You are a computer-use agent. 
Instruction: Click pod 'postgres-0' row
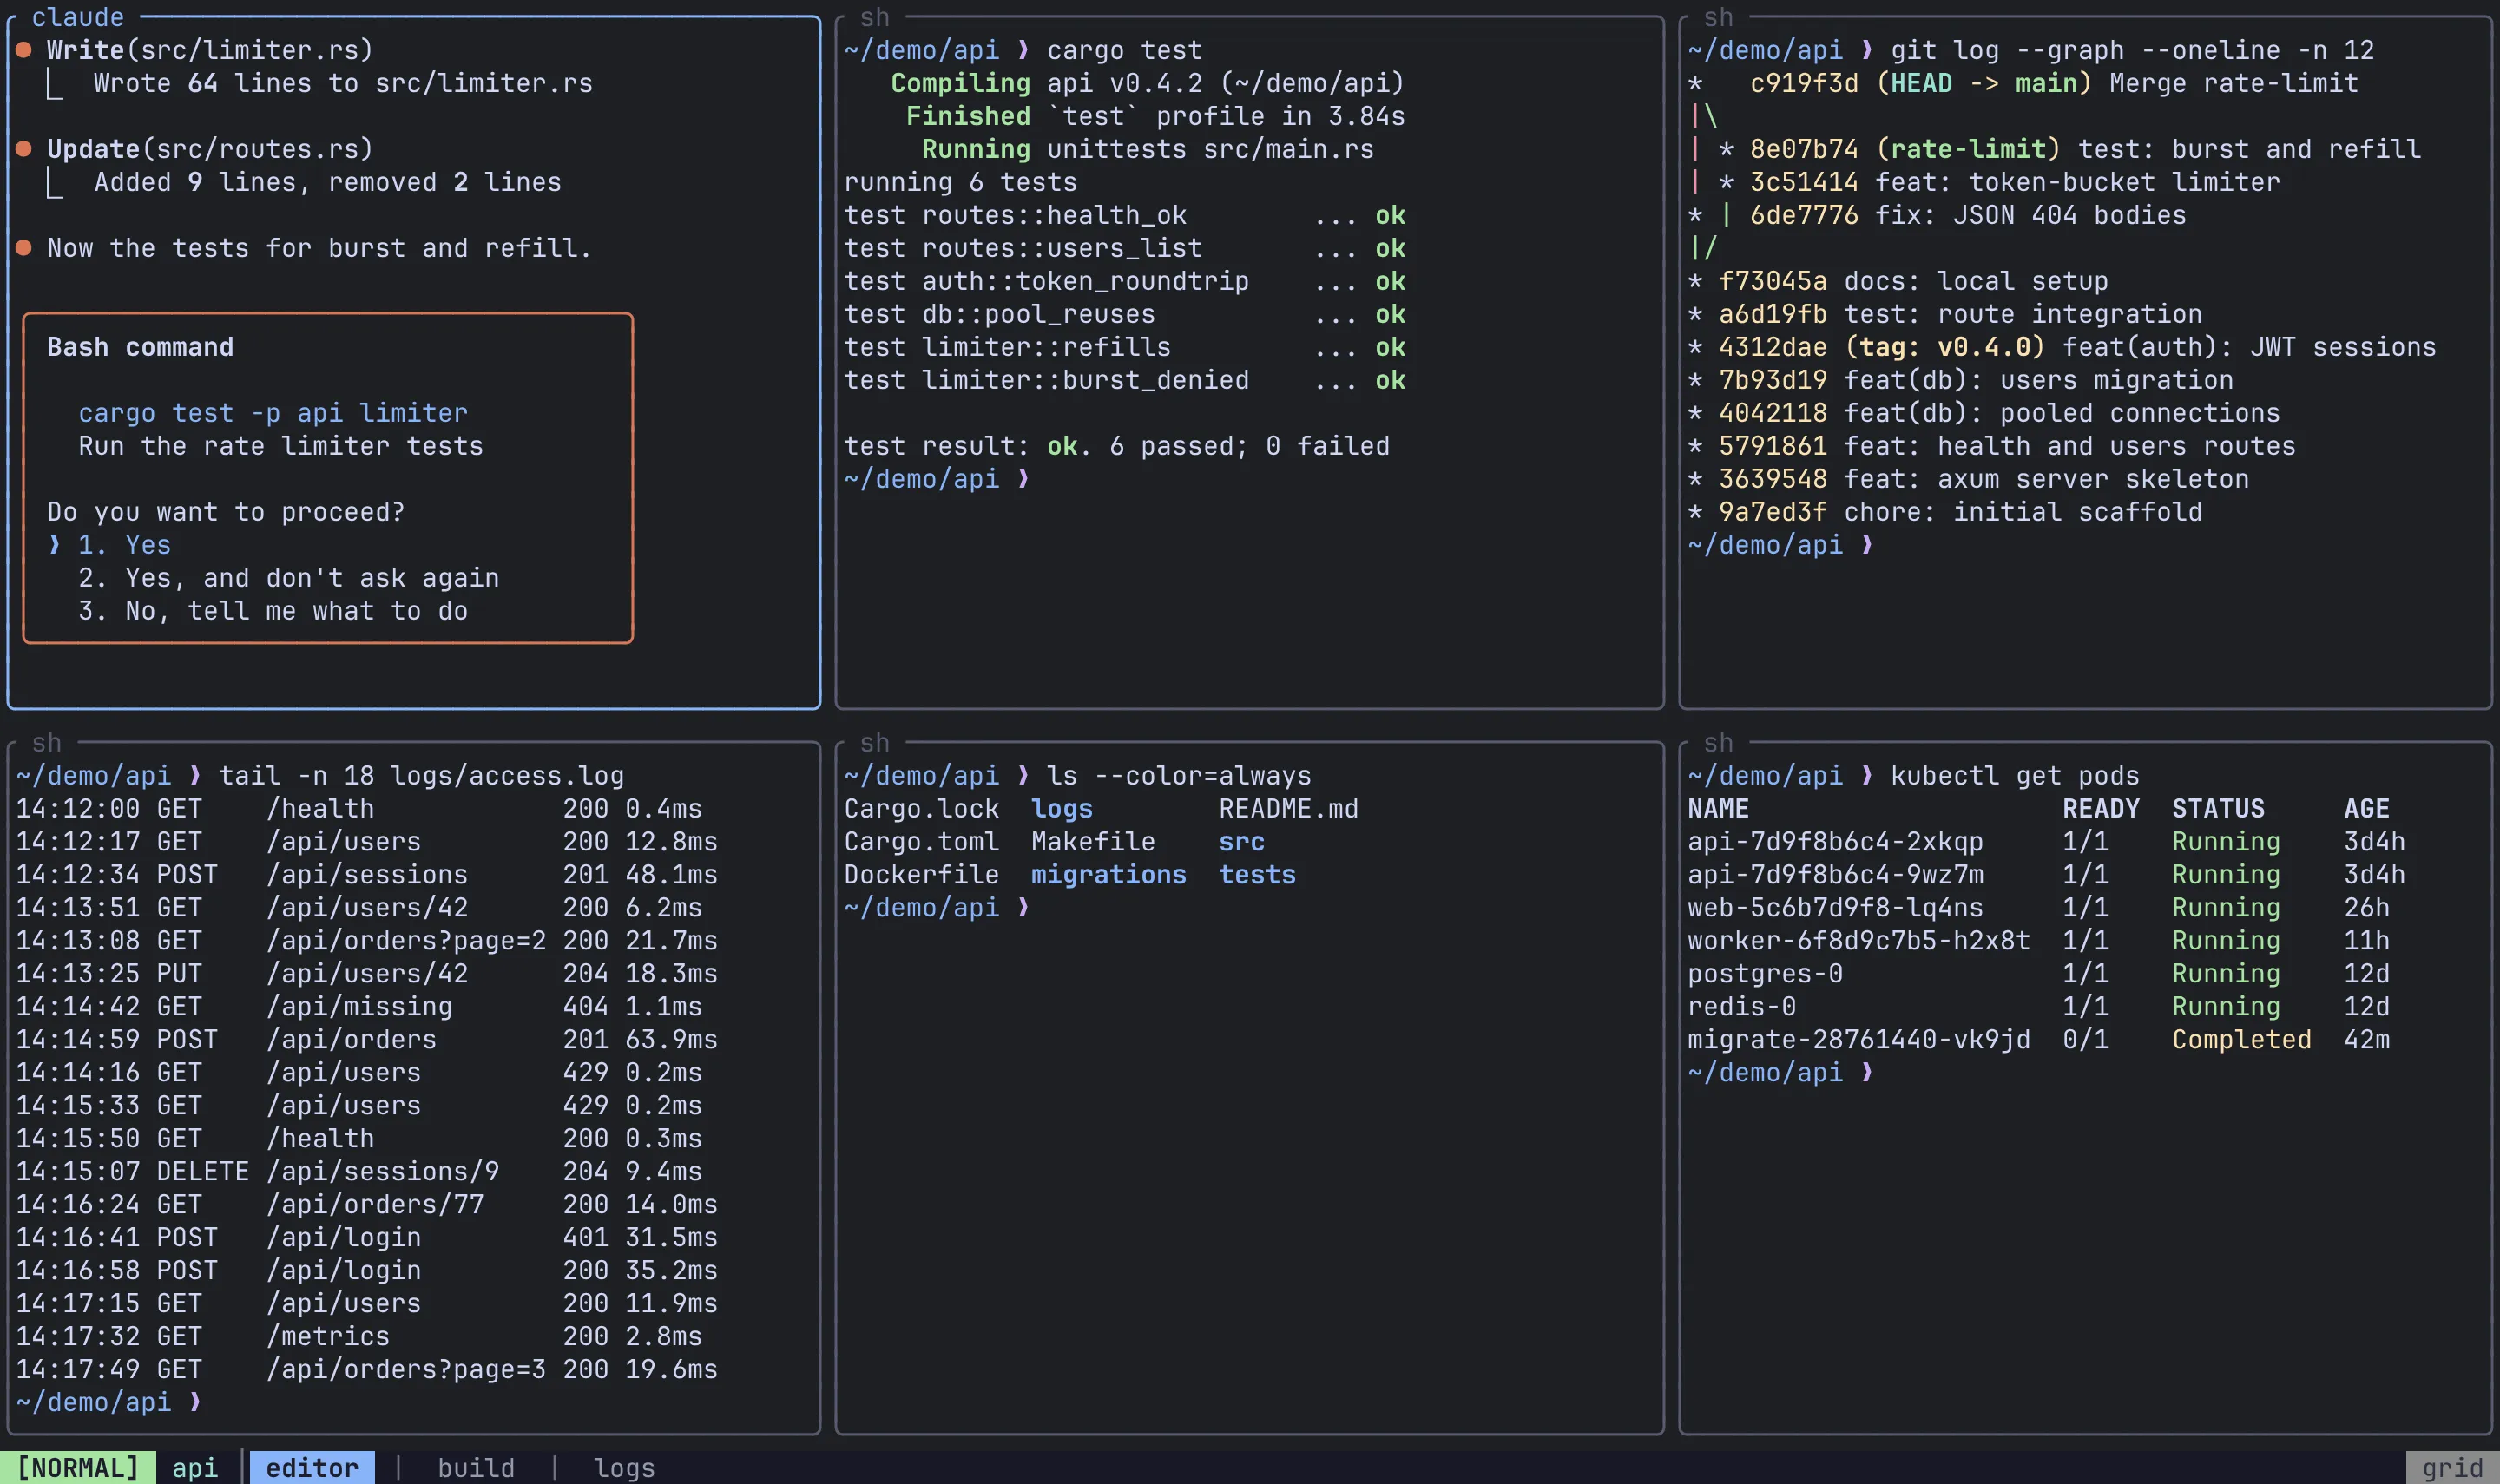coord(2038,974)
